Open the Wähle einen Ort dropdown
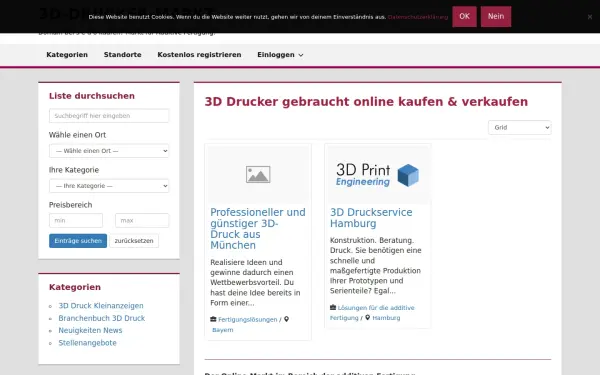 pos(109,151)
